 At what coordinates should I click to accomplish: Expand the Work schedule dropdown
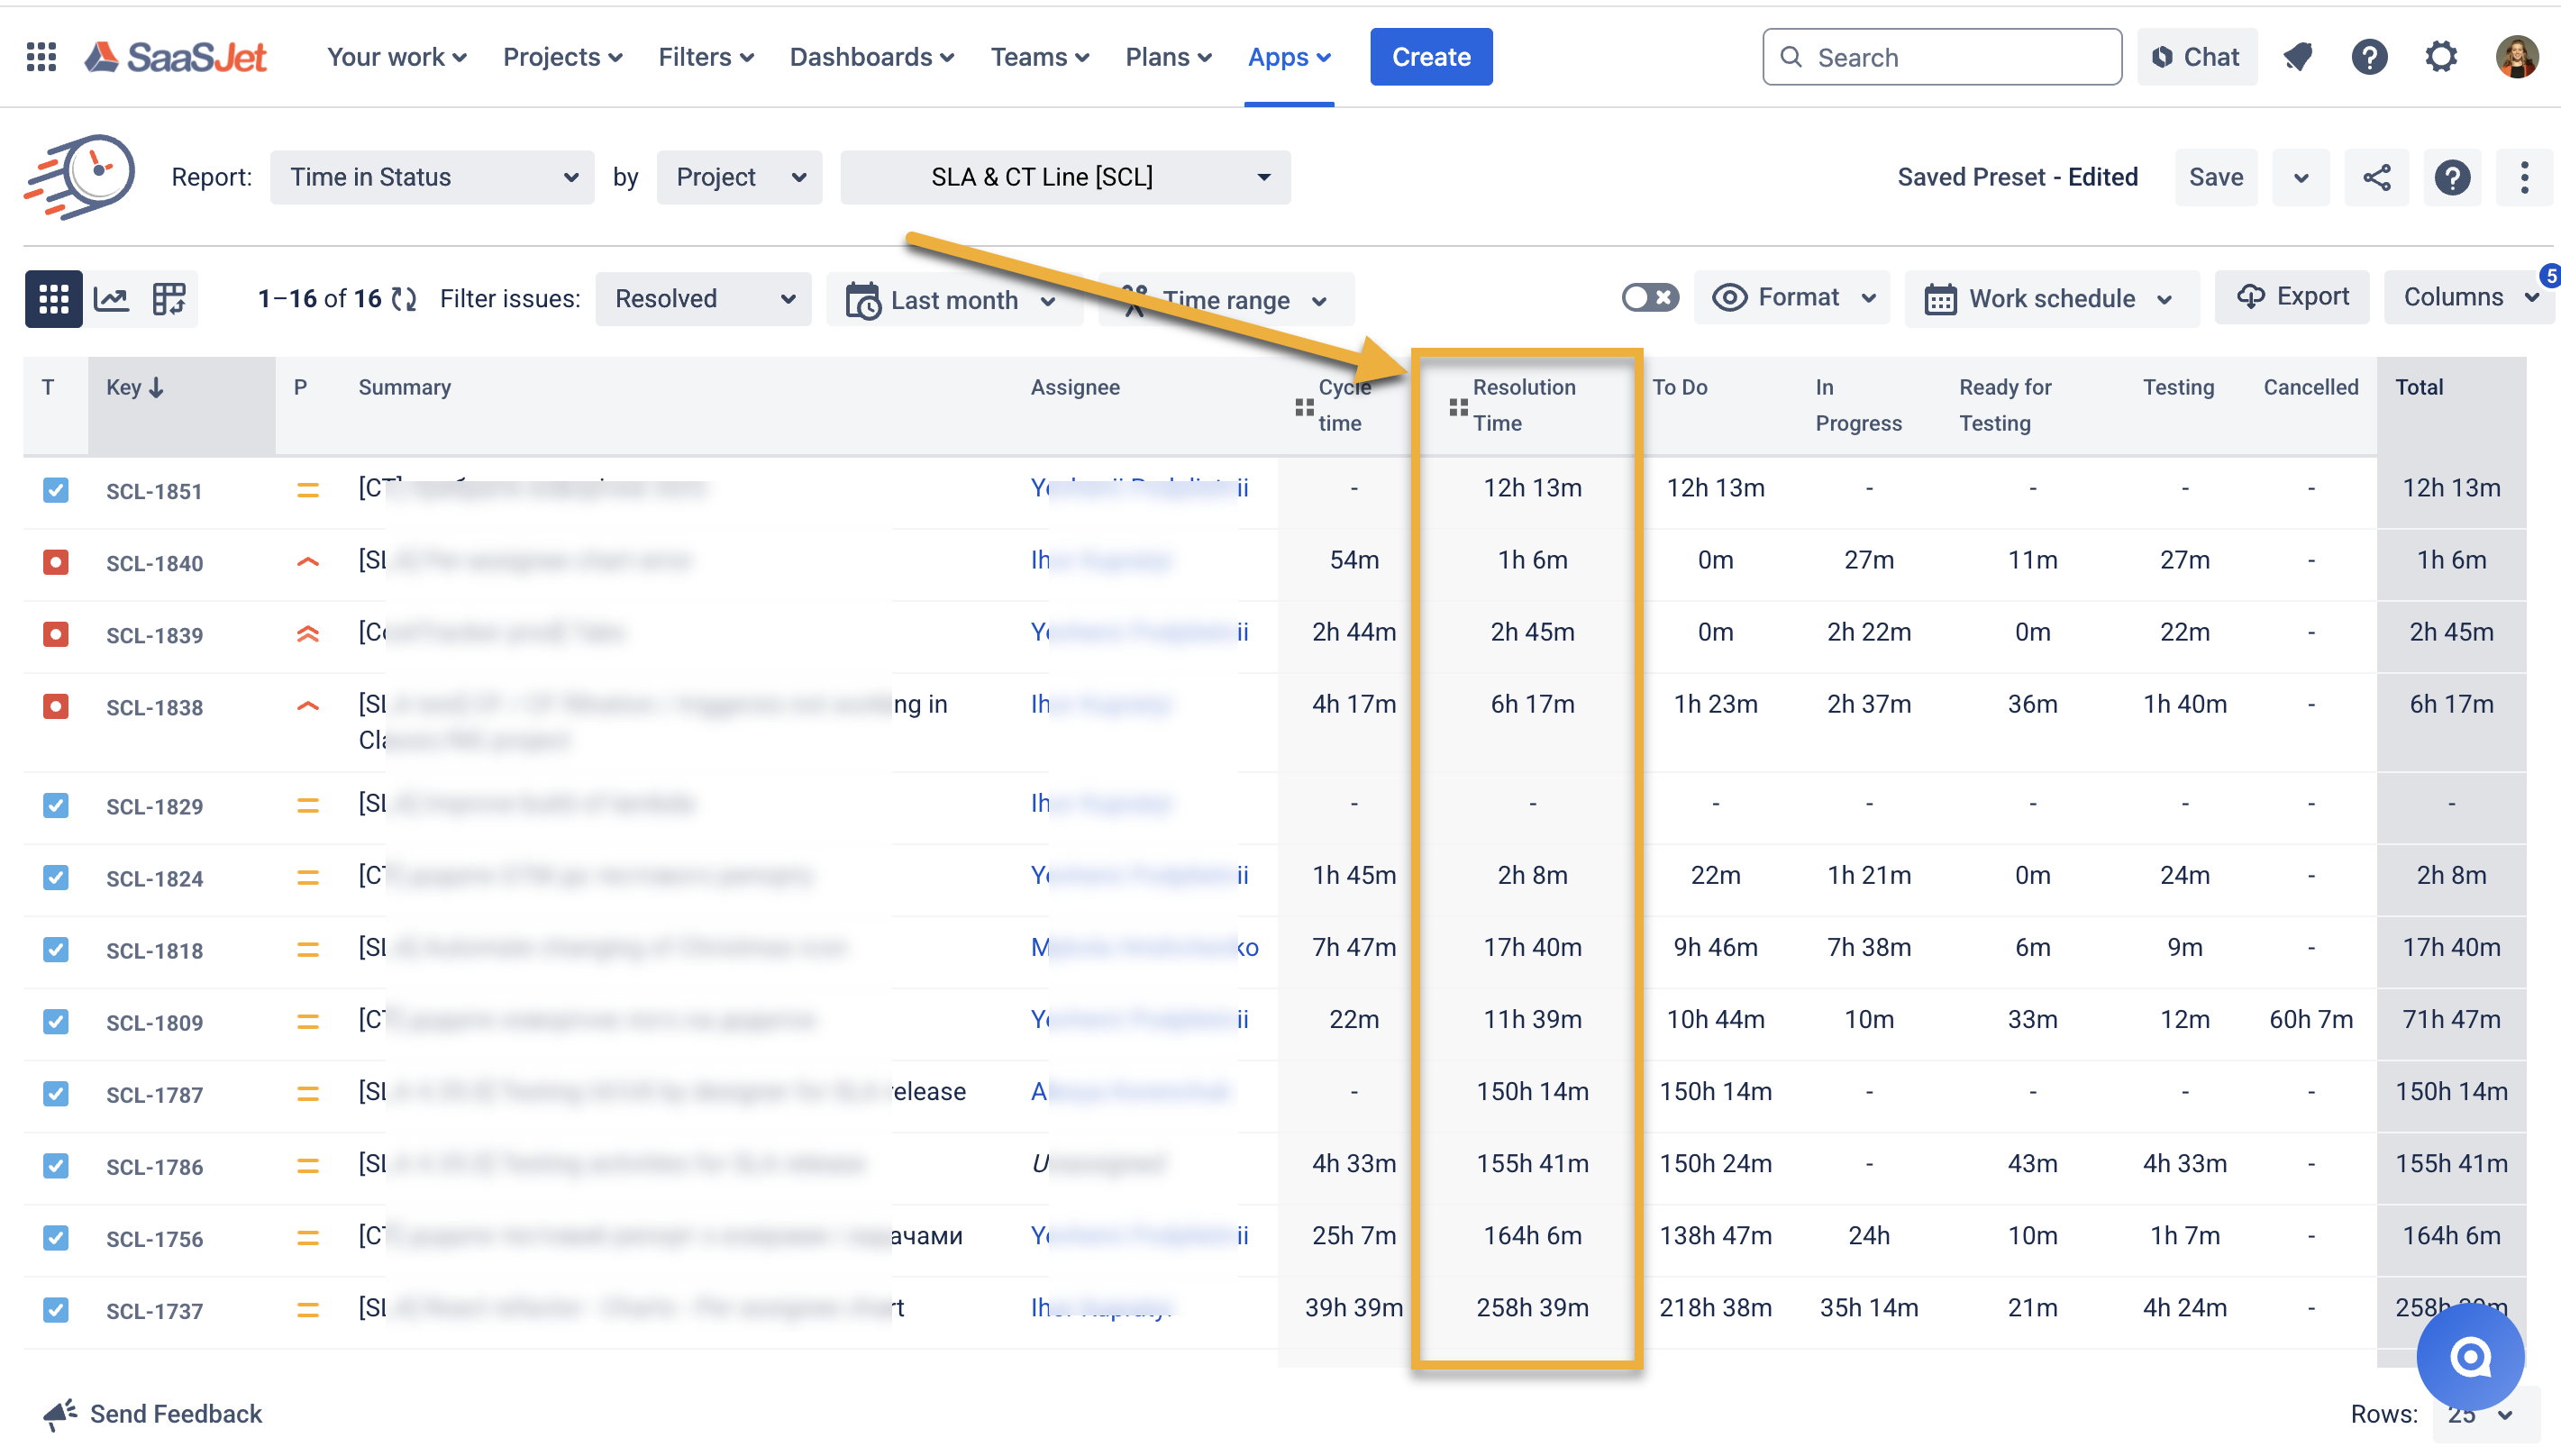(x=2051, y=299)
